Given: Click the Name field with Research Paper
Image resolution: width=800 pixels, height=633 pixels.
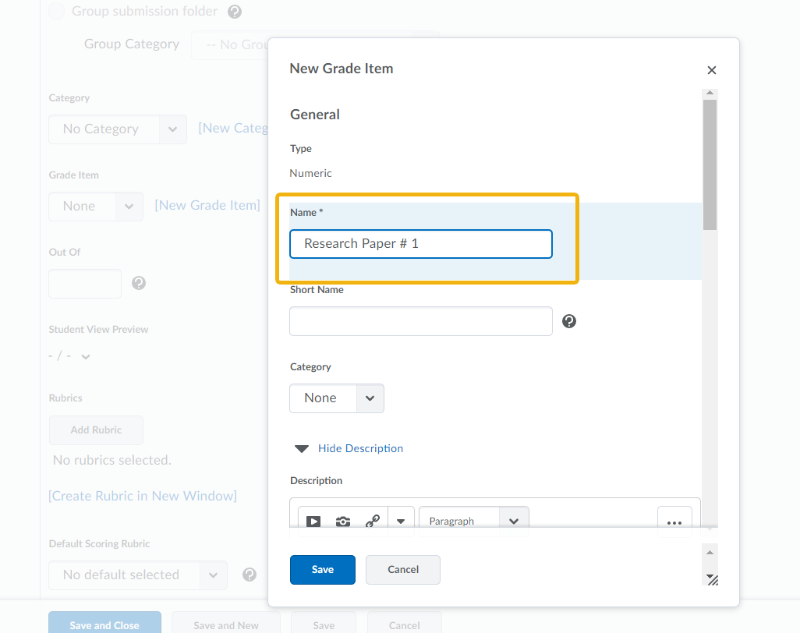Looking at the screenshot, I should [420, 244].
